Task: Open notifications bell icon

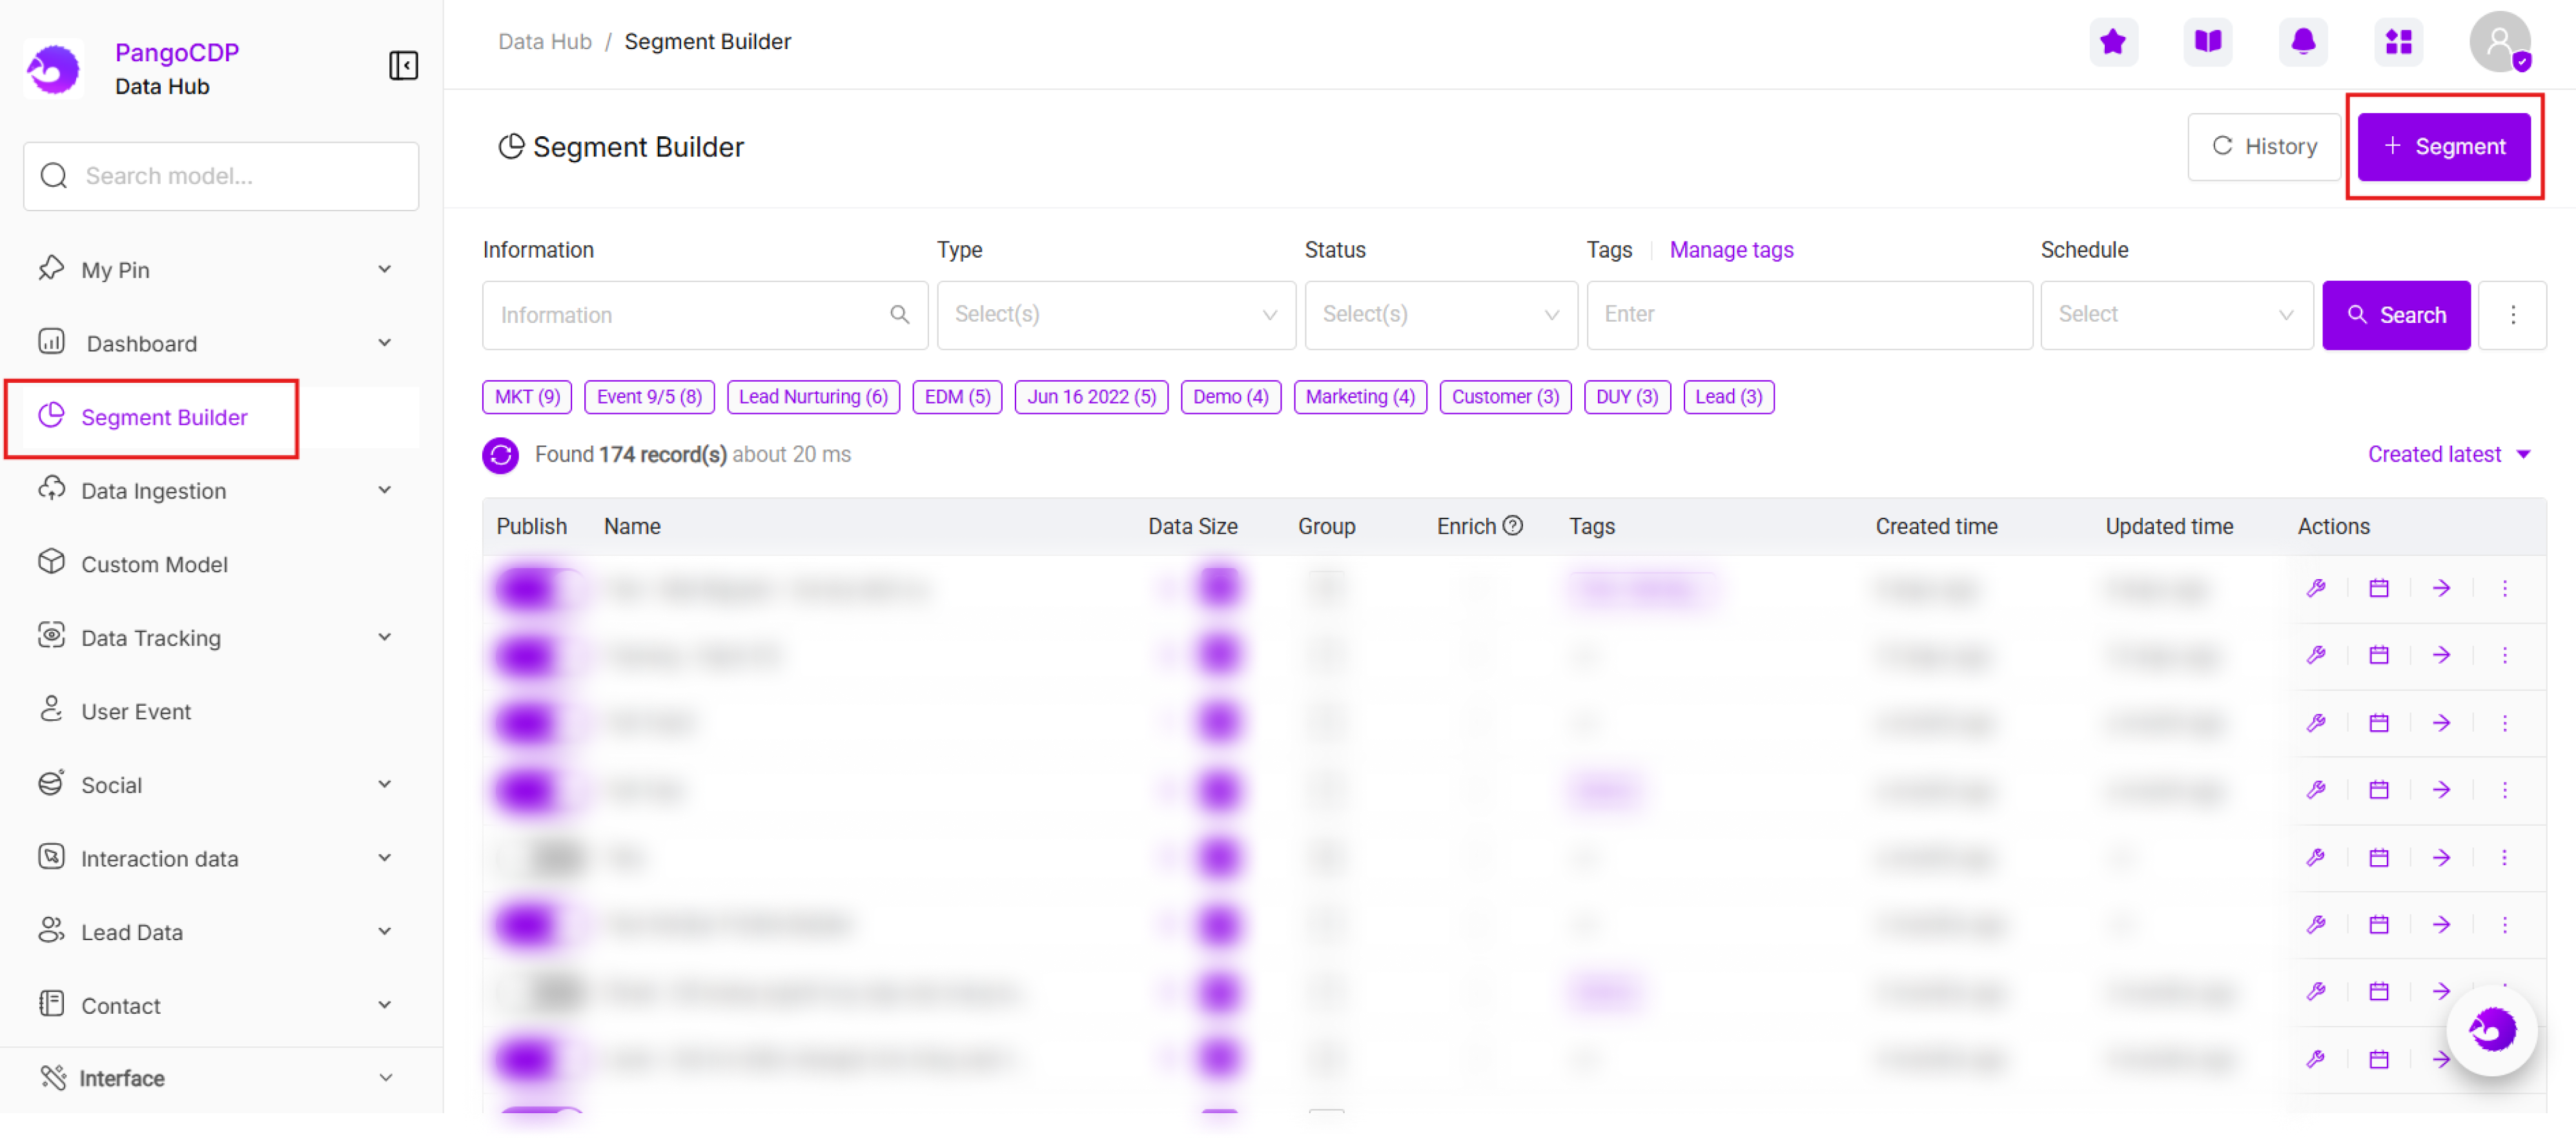Action: [x=2303, y=42]
